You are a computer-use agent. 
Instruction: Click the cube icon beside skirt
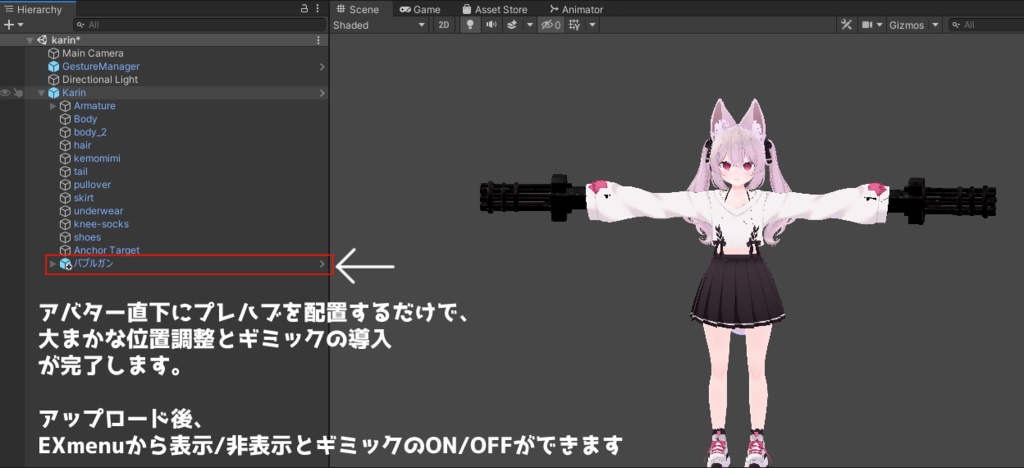65,198
